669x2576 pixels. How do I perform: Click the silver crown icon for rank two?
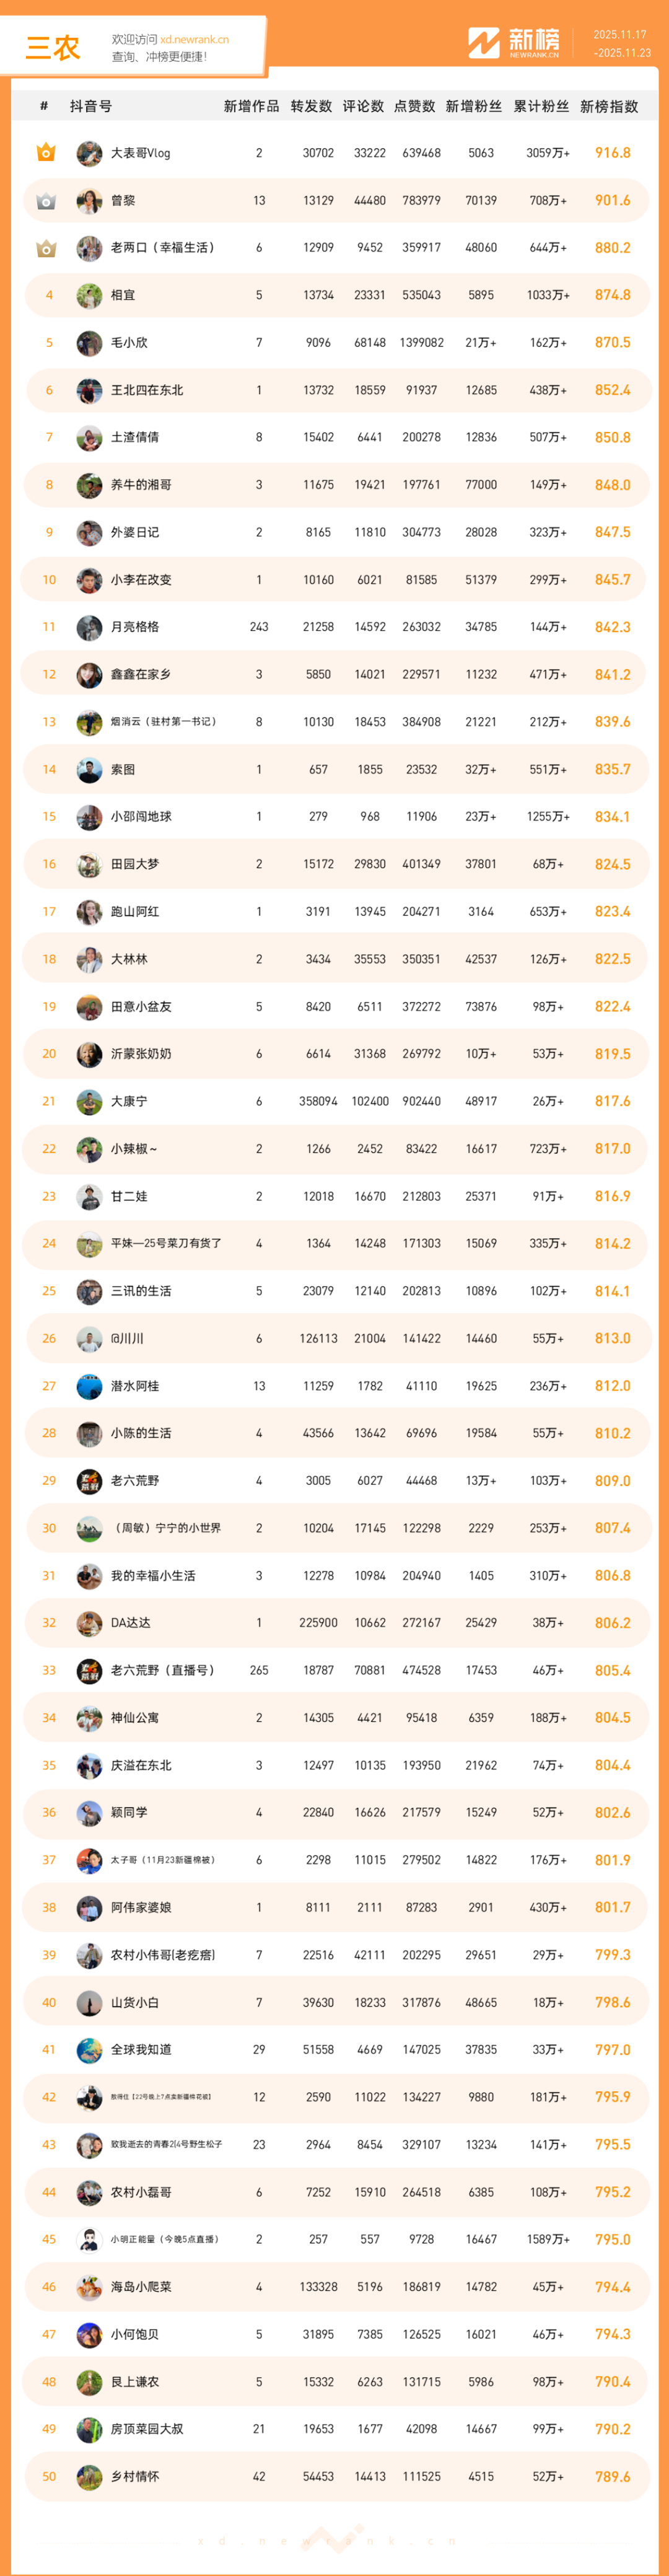[x=46, y=201]
